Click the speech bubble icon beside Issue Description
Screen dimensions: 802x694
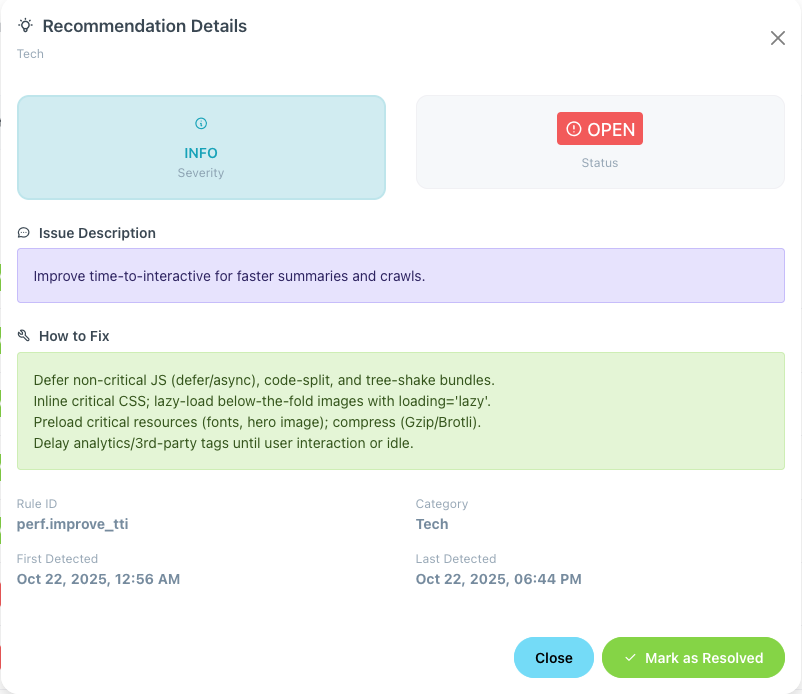pos(24,233)
